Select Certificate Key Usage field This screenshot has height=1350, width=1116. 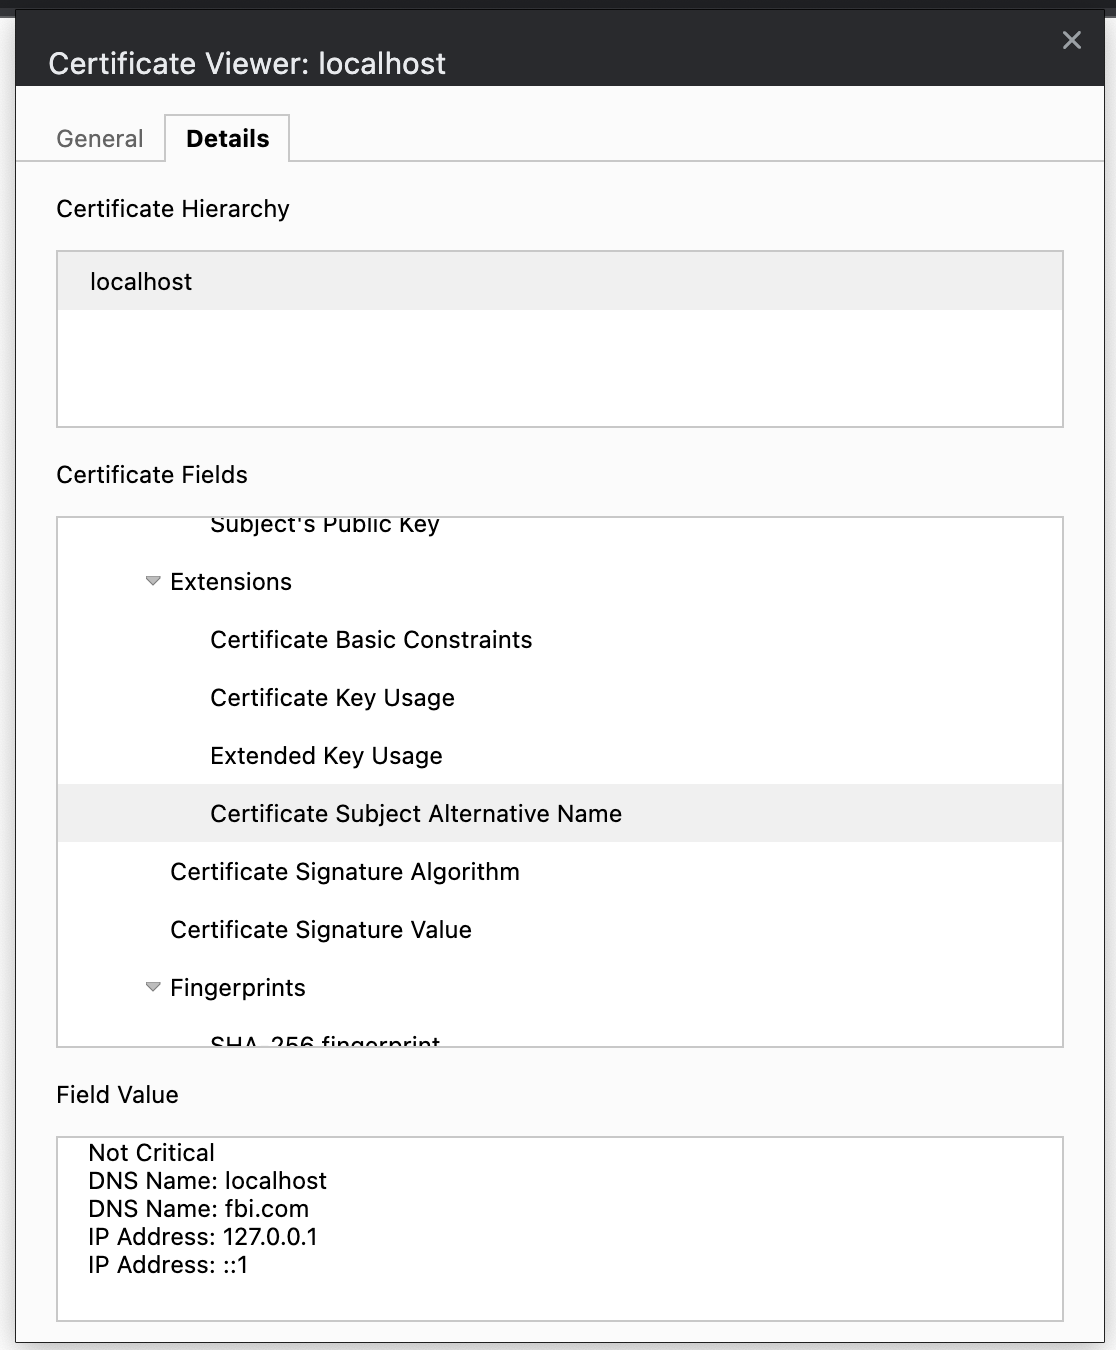pos(332,697)
